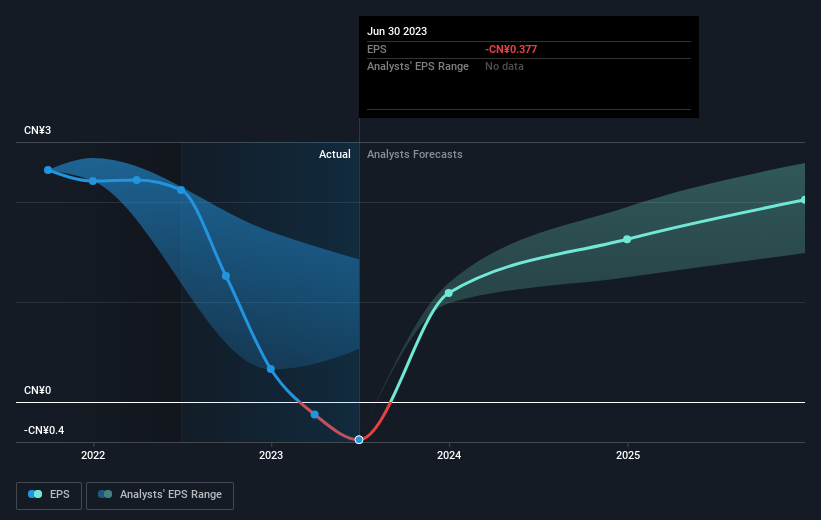The width and height of the screenshot is (821, 520).
Task: Click the 2025 x-axis label
Action: click(x=628, y=455)
